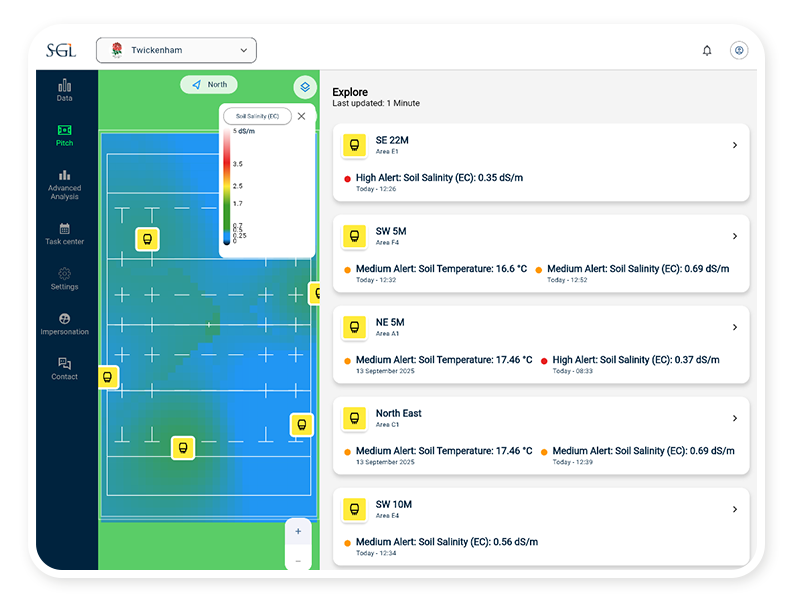Click the sensor marker at pitch bottom center
Viewport: 800px width, 600px height.
coord(182,448)
